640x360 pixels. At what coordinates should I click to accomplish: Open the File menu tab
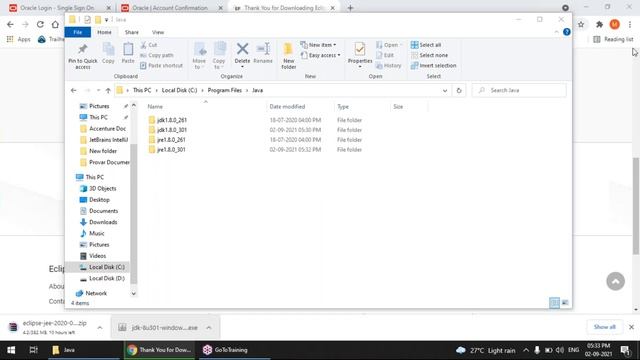(x=78, y=32)
